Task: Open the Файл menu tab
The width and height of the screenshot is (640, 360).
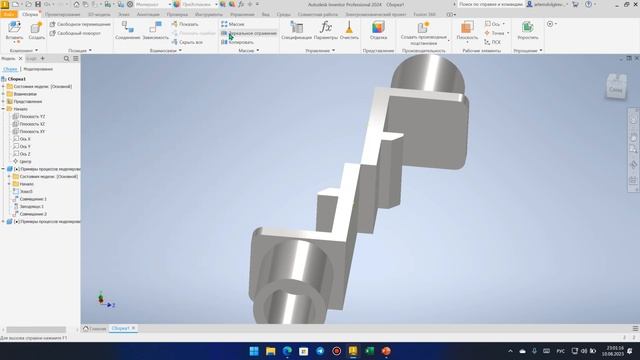Action: [9, 14]
